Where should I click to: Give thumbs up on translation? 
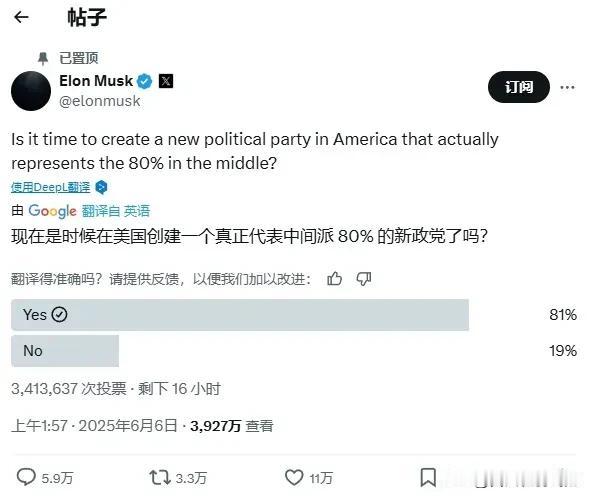pos(335,279)
